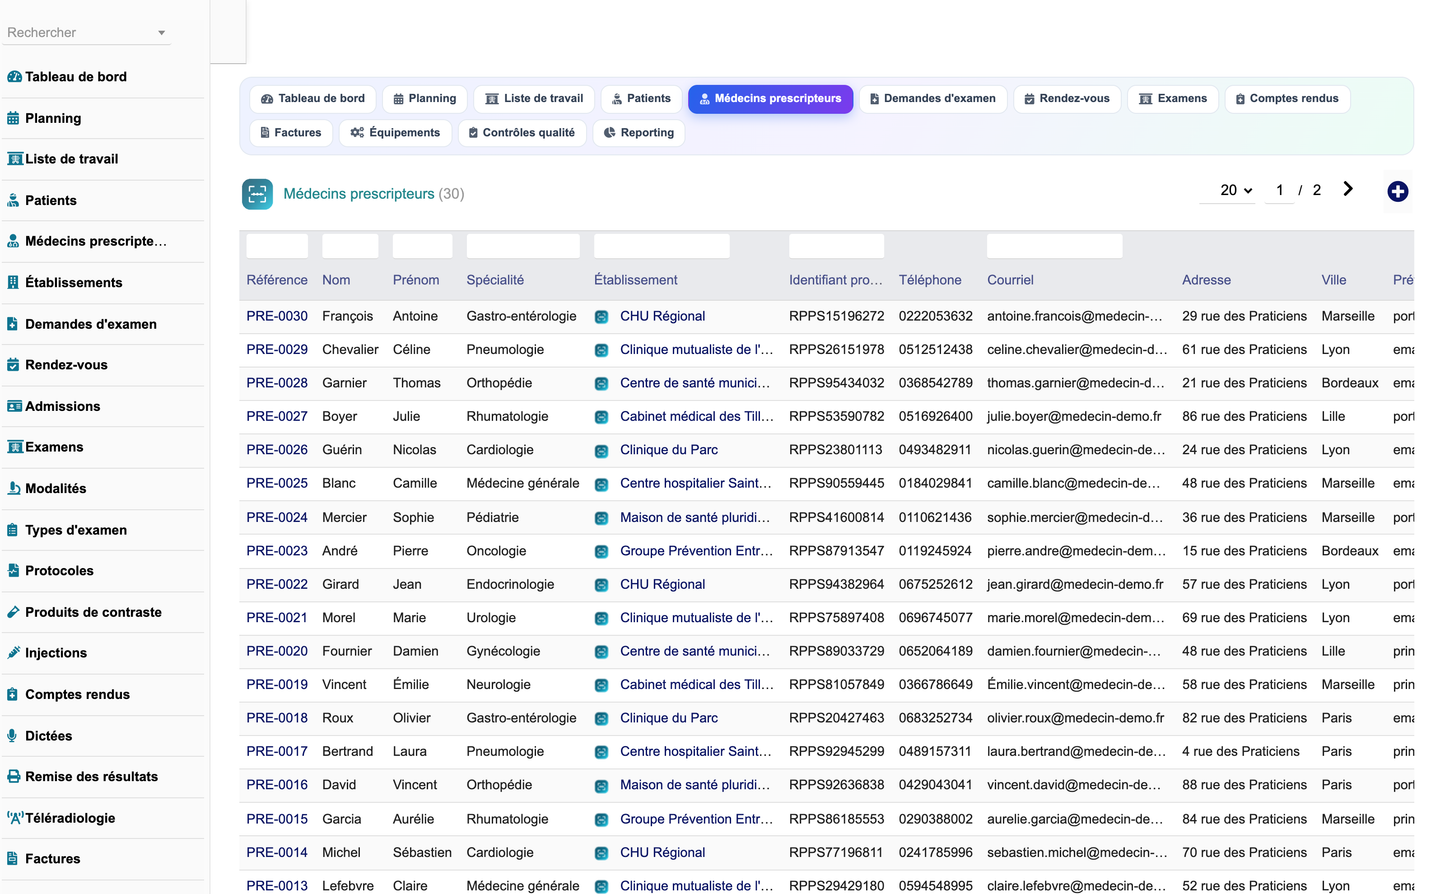Image resolution: width=1445 pixels, height=894 pixels.
Task: Open Planning calendar icon in sidebar
Action: point(13,118)
